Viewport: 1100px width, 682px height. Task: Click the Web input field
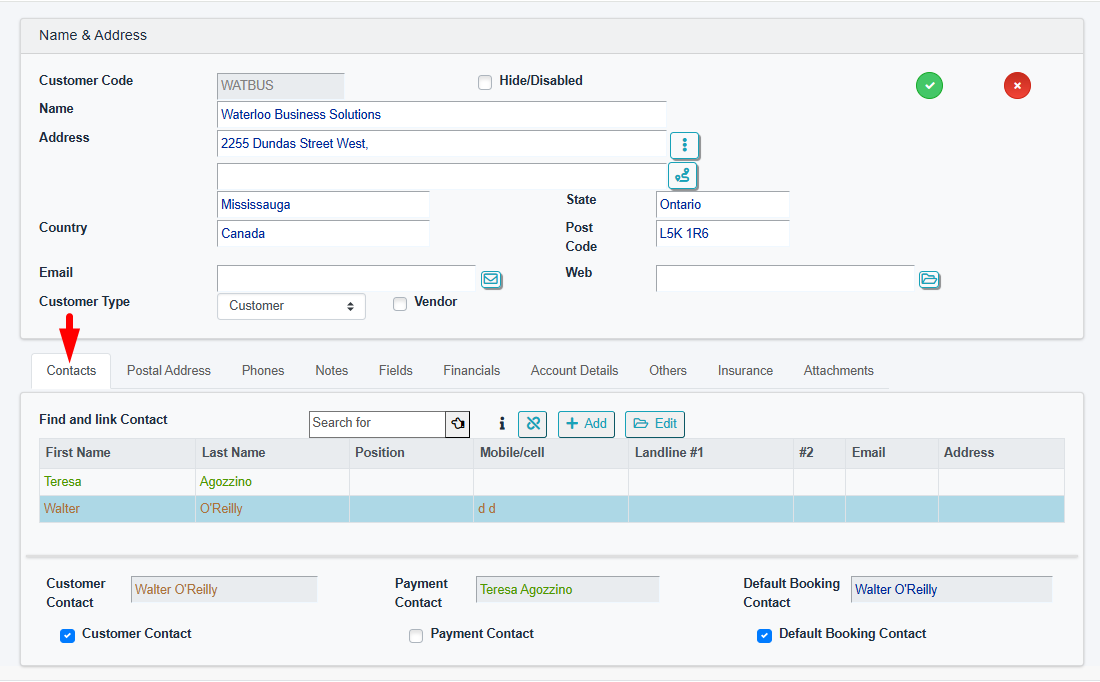[x=785, y=279]
